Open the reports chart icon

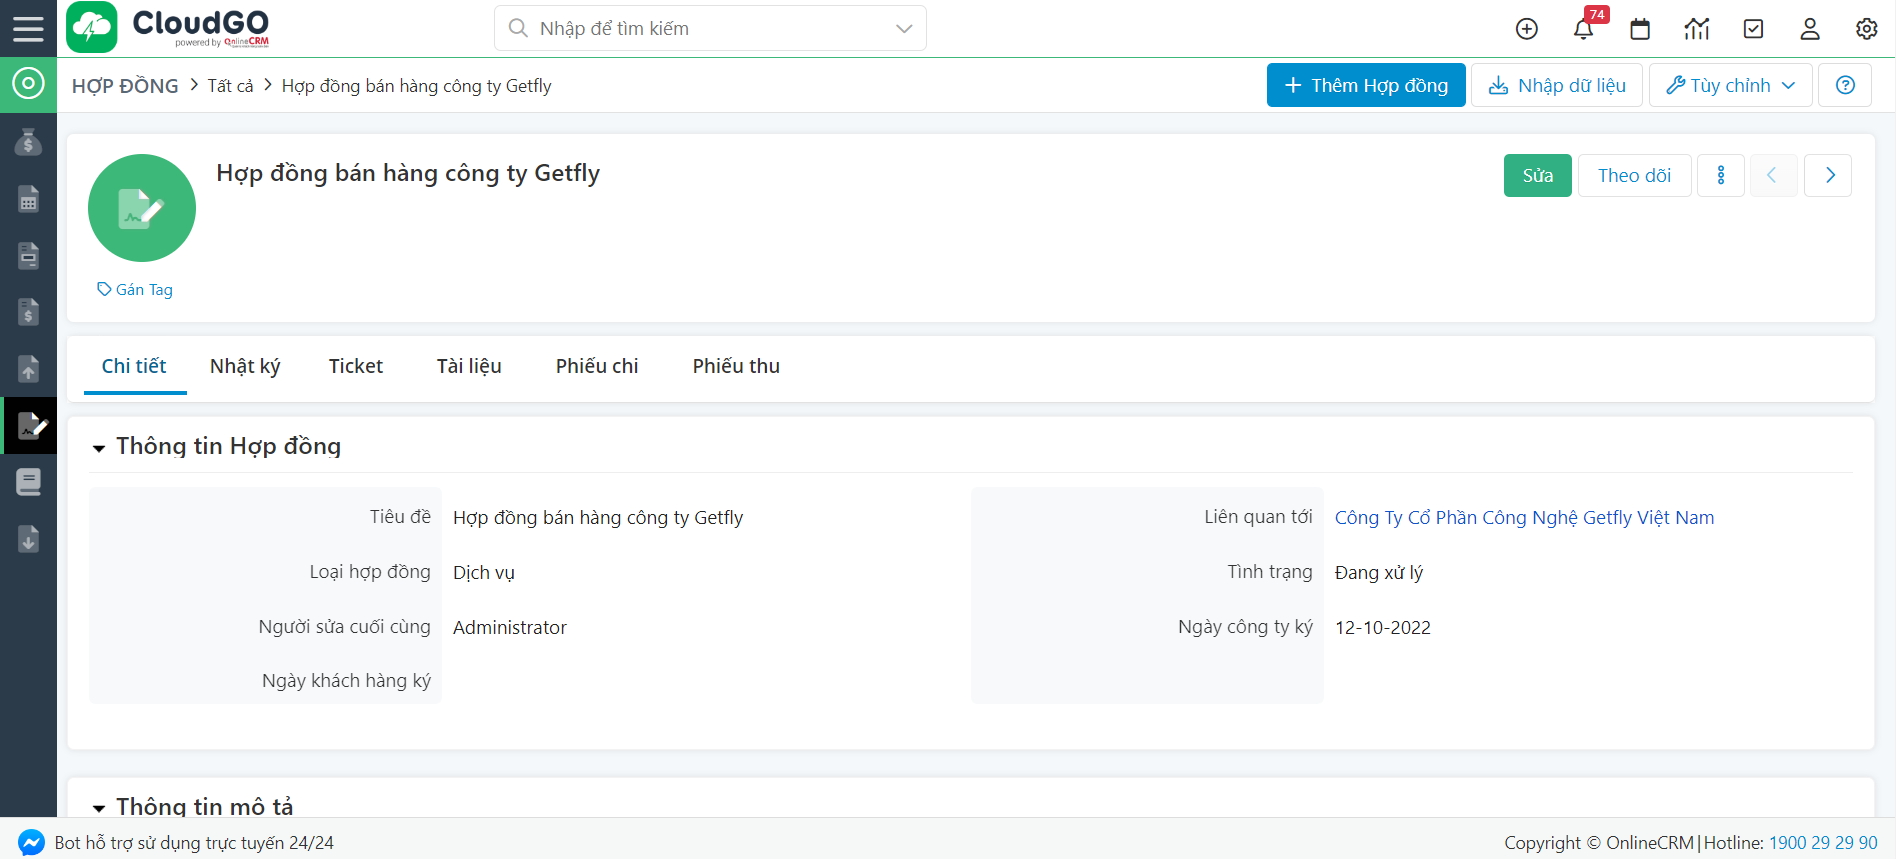[x=1696, y=29]
